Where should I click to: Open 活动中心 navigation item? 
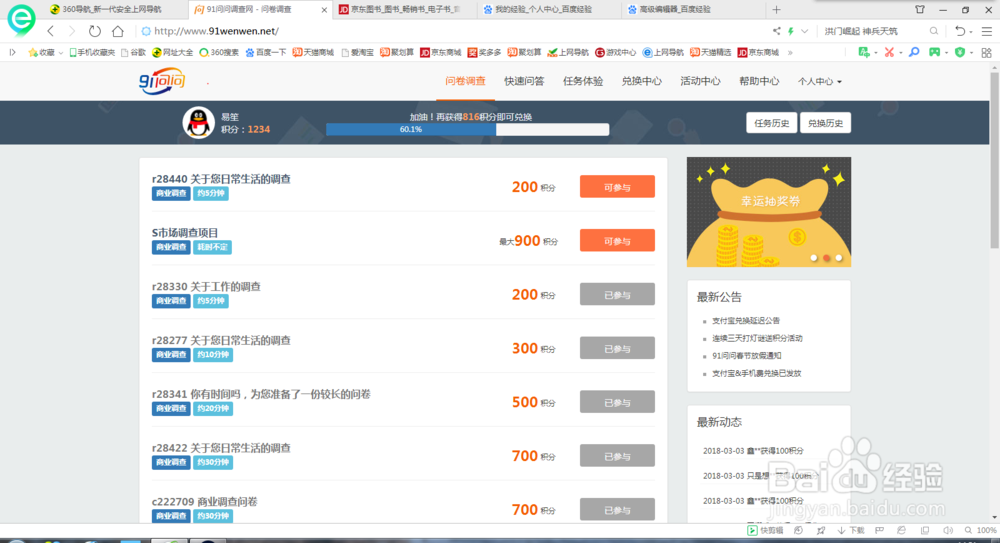coord(700,81)
